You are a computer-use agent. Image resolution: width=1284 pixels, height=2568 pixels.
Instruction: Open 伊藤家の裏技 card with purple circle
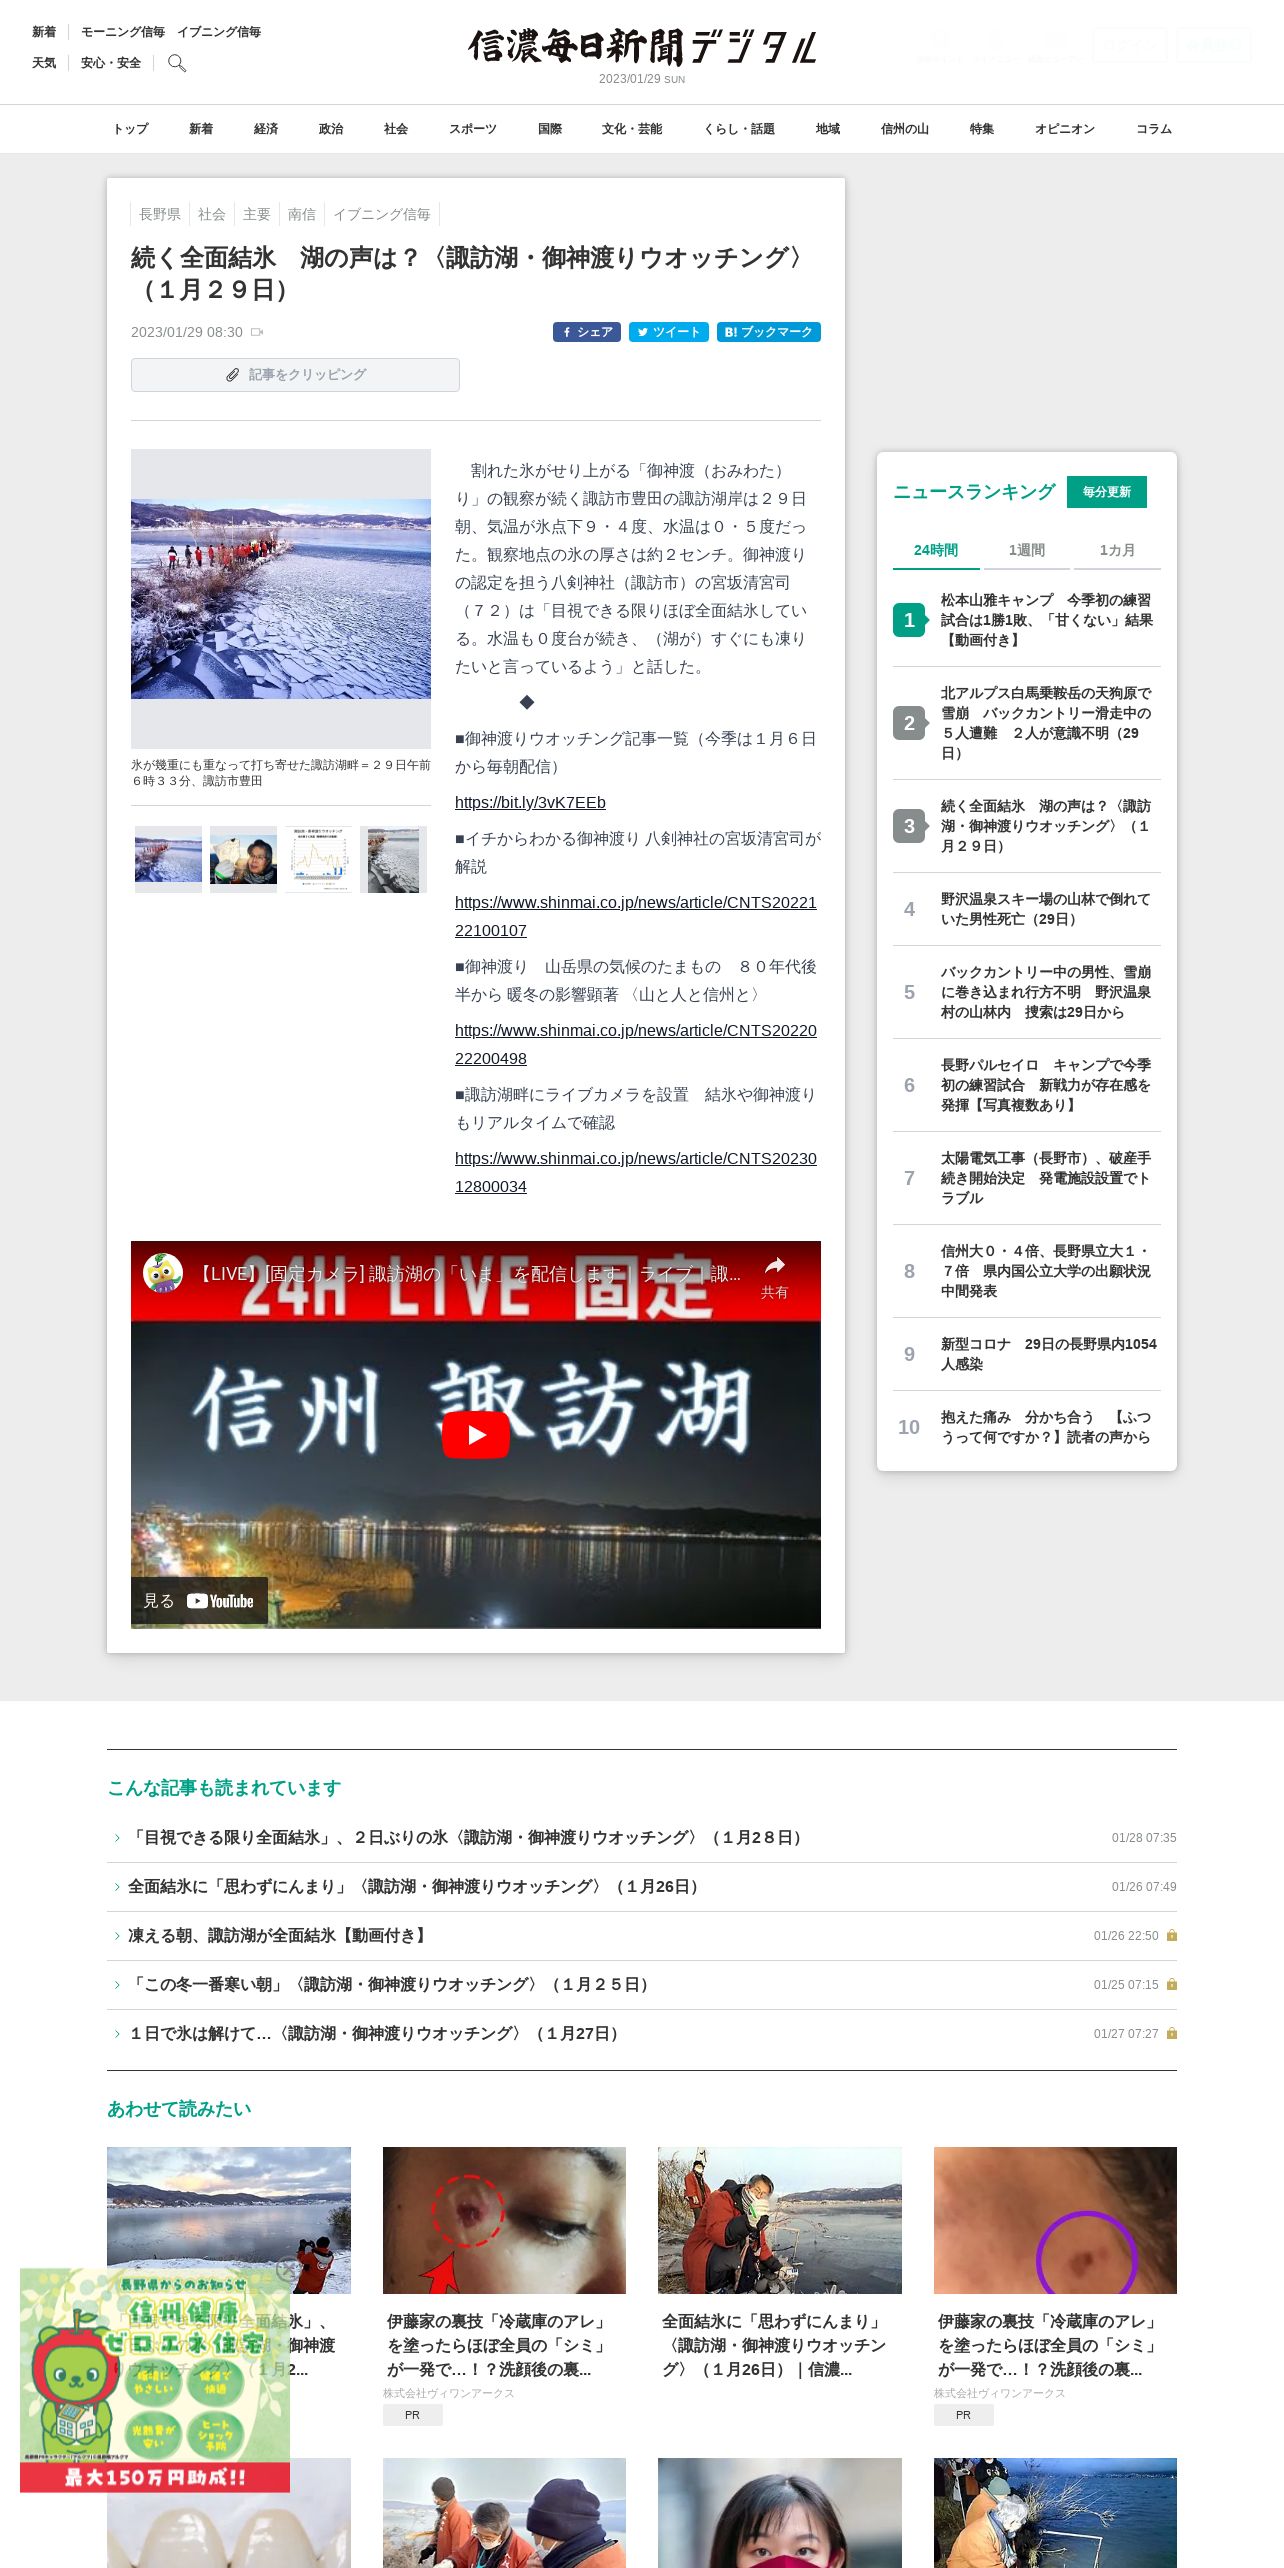(x=1055, y=2285)
